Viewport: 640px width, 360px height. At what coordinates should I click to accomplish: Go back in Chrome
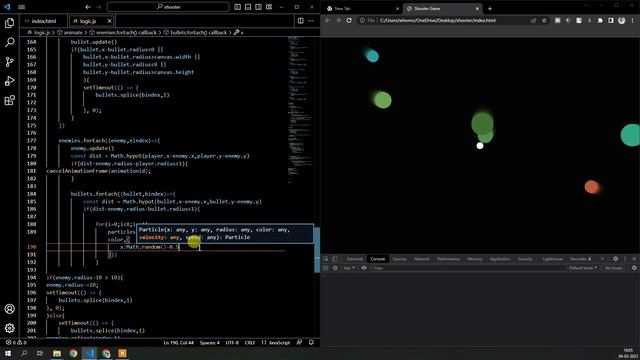tap(327, 20)
